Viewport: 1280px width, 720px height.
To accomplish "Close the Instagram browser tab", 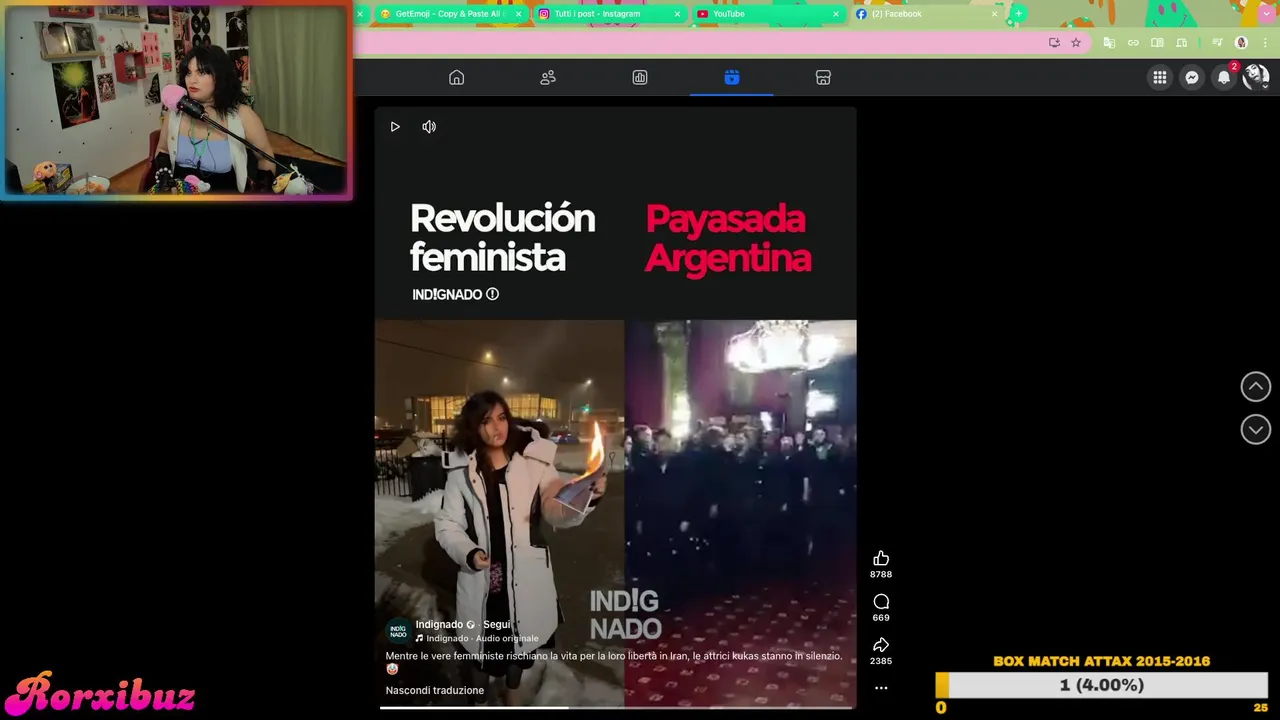I will (677, 14).
